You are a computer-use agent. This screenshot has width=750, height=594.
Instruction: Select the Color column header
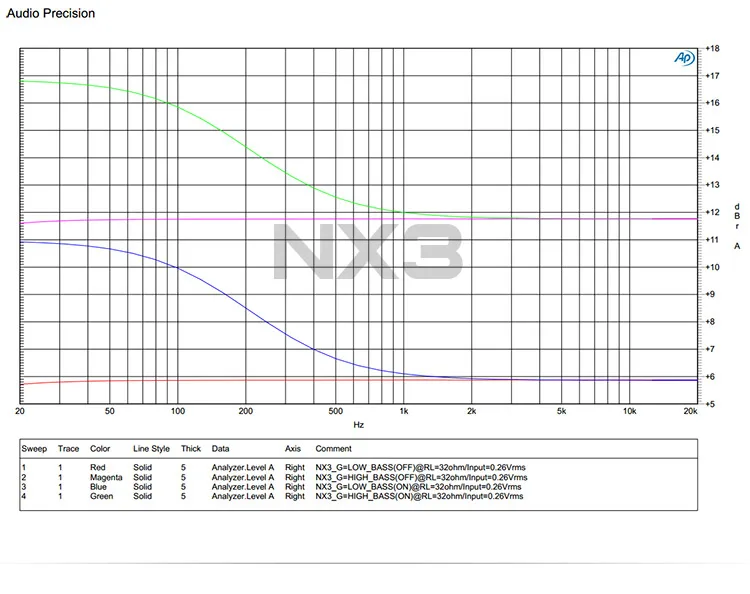100,449
